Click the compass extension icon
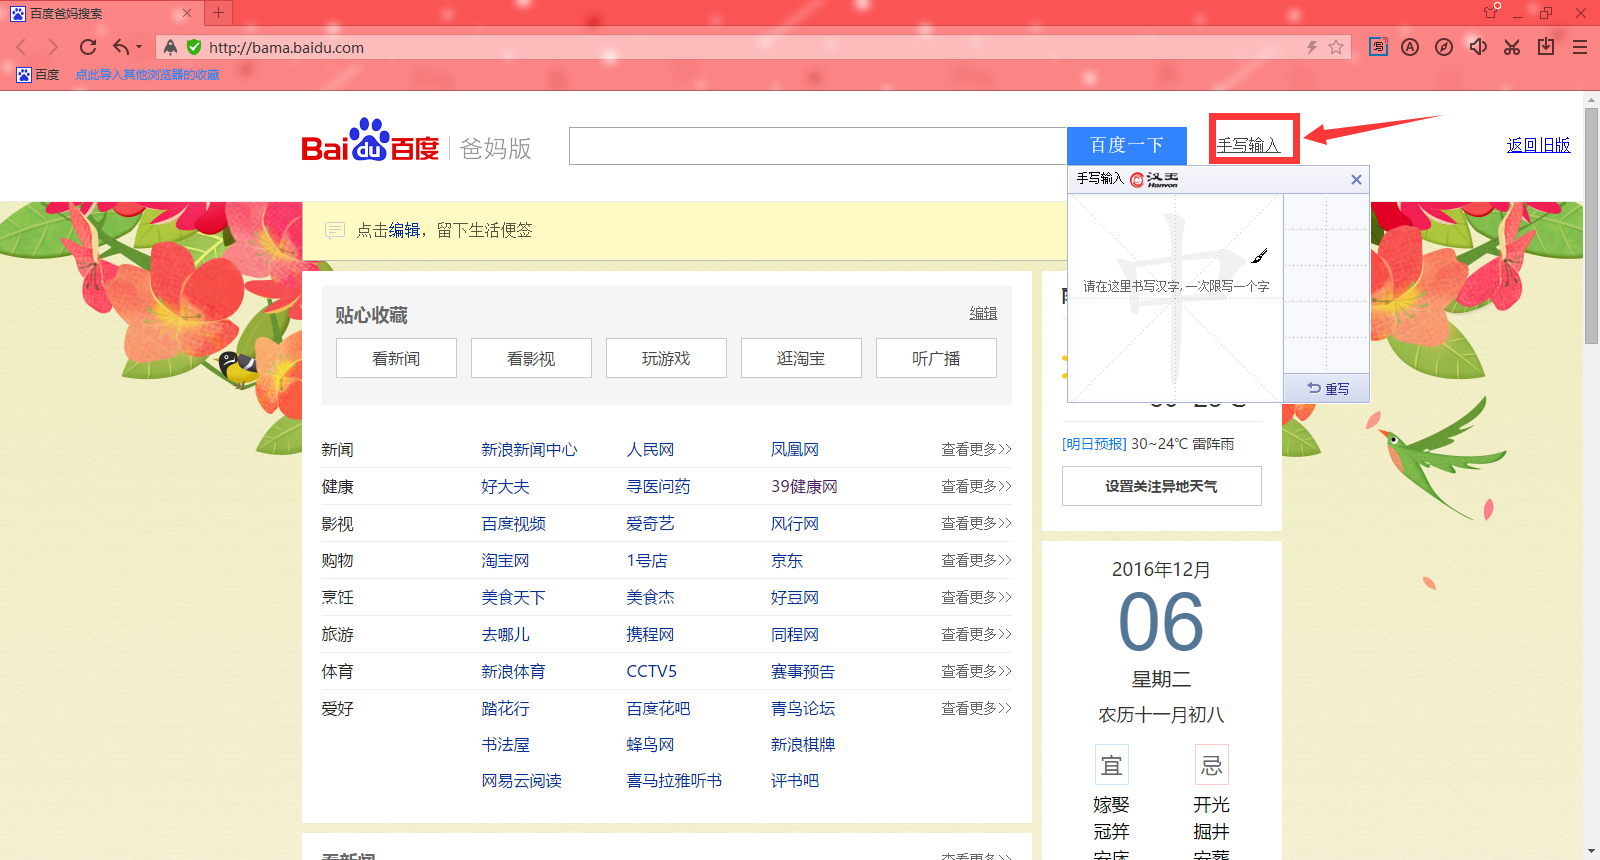The width and height of the screenshot is (1600, 860). (x=1444, y=47)
